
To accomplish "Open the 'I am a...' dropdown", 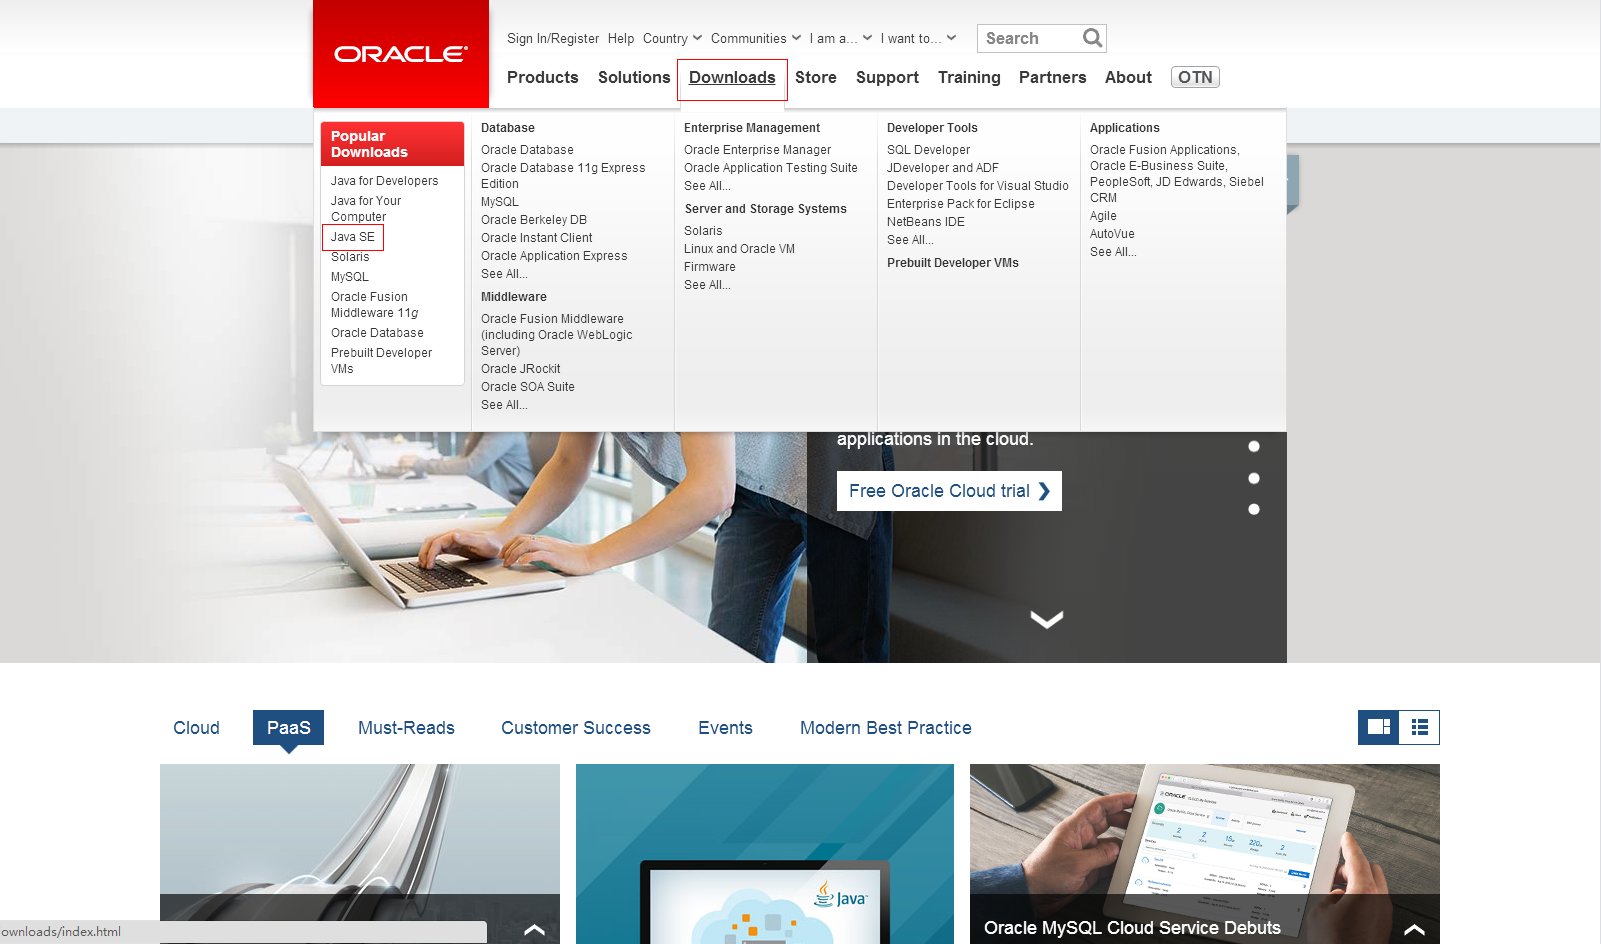I will [841, 38].
